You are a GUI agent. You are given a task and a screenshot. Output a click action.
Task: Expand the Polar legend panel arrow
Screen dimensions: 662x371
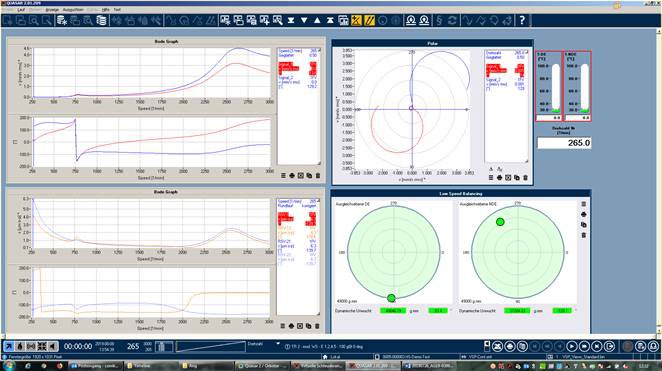point(526,52)
